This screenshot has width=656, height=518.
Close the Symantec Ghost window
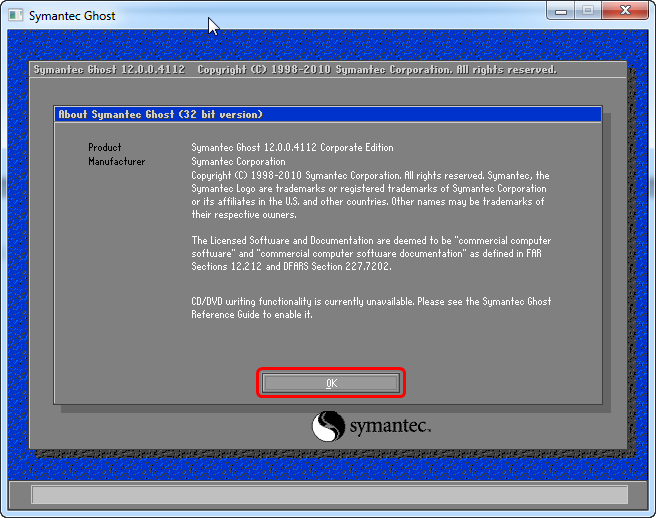[x=625, y=10]
